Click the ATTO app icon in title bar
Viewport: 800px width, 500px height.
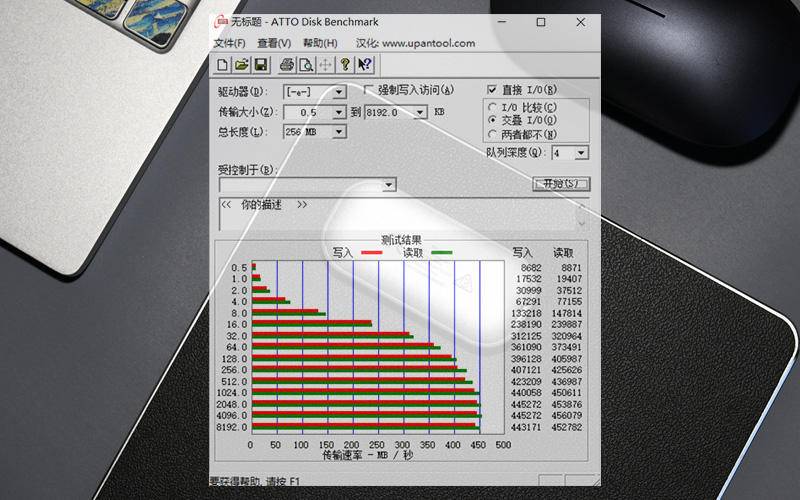(x=221, y=22)
